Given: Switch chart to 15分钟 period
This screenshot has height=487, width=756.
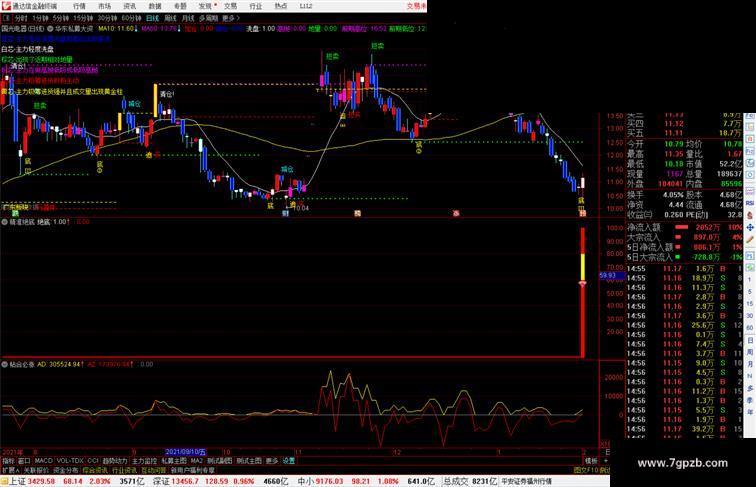Looking at the screenshot, I should [x=82, y=18].
